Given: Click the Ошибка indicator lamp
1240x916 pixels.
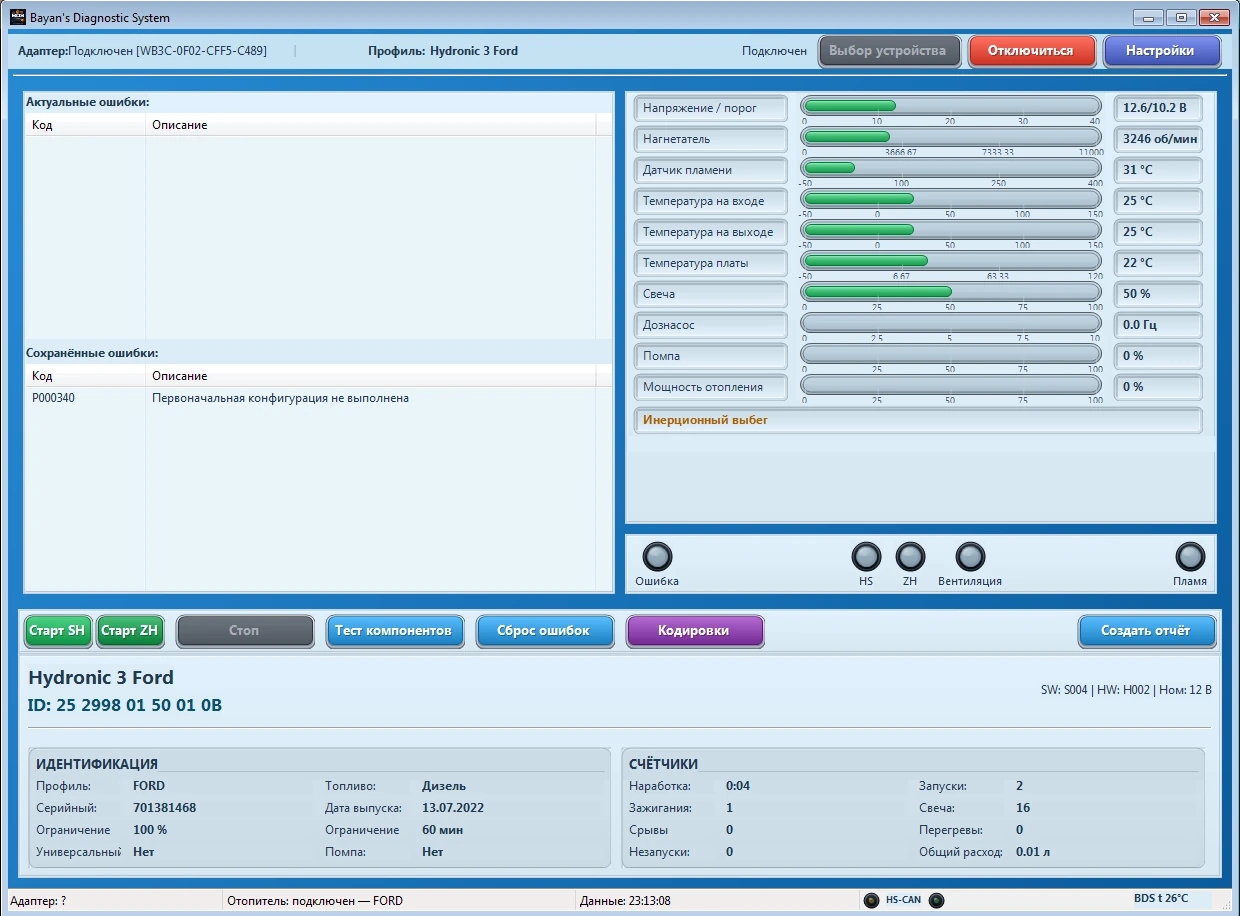Looking at the screenshot, I should pos(657,557).
